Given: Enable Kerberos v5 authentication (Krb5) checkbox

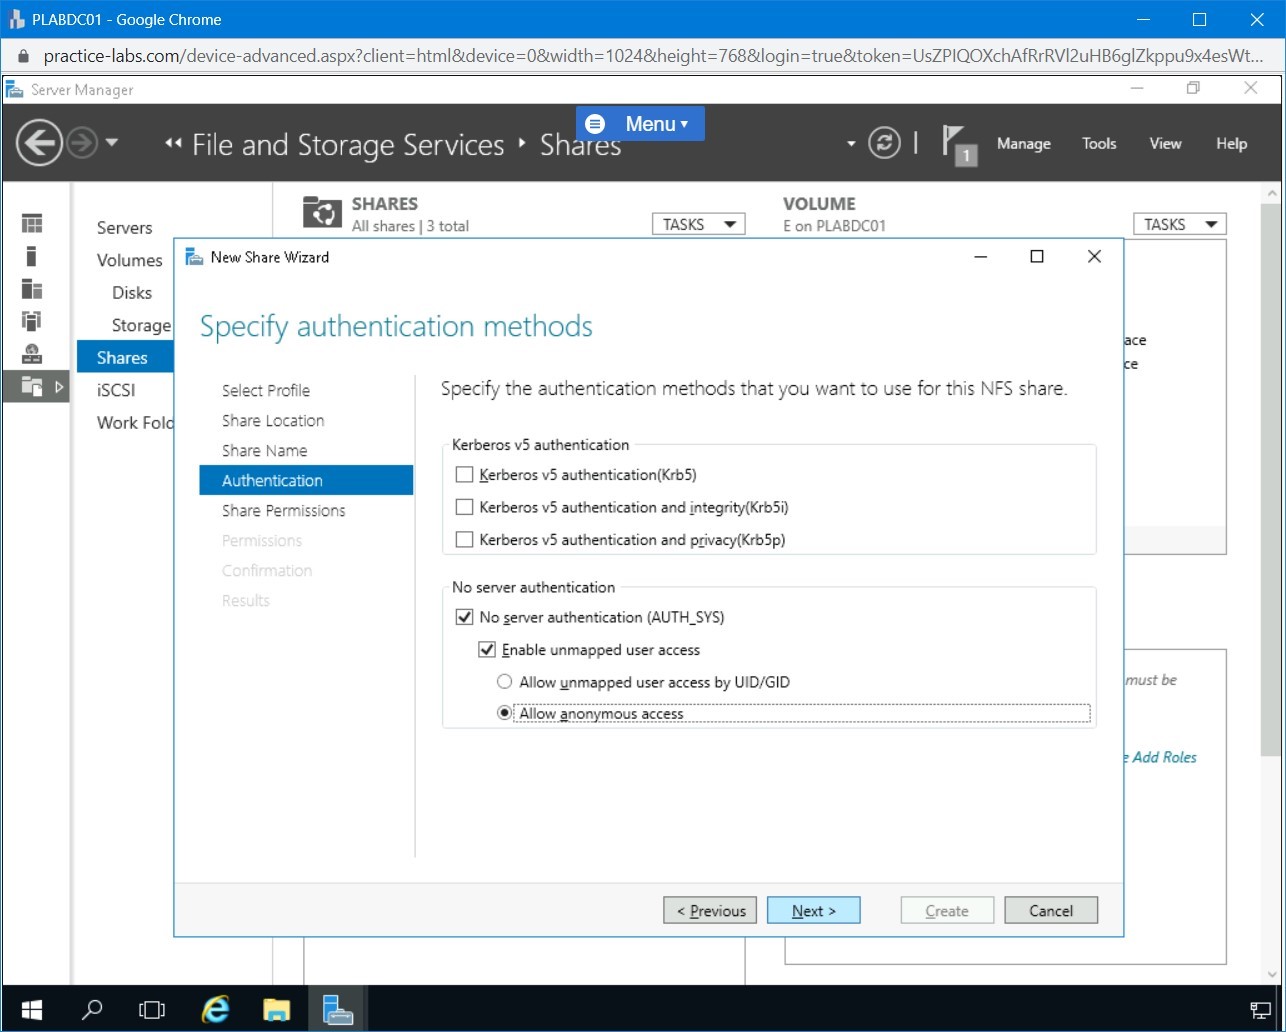Looking at the screenshot, I should (464, 475).
